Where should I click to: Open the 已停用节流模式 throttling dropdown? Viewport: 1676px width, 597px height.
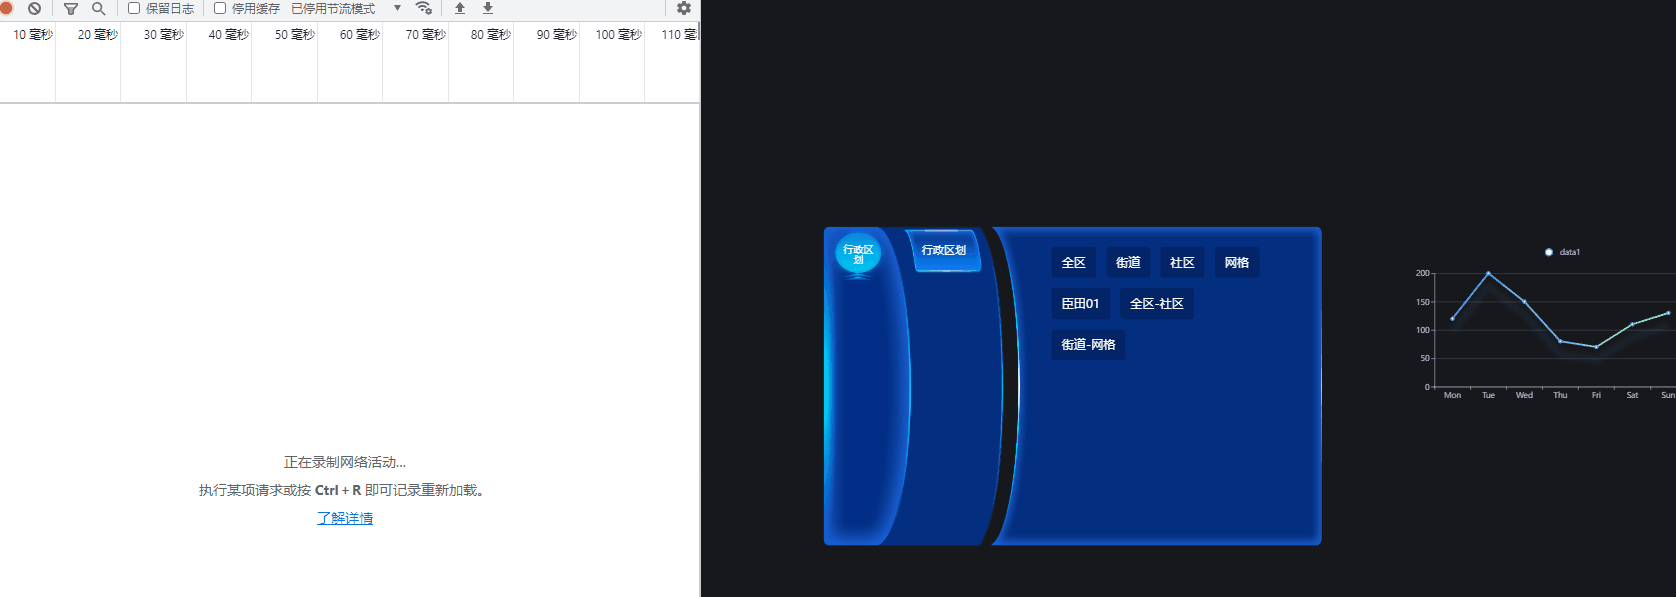tap(346, 8)
